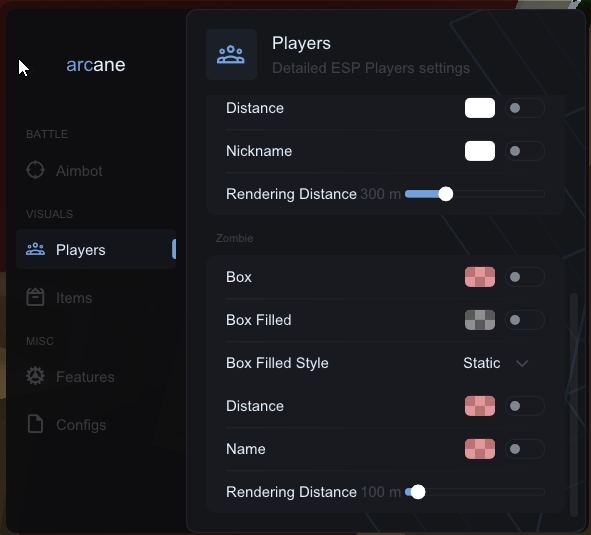The height and width of the screenshot is (535, 591).
Task: Toggle the Zombie Box switch
Action: [525, 277]
